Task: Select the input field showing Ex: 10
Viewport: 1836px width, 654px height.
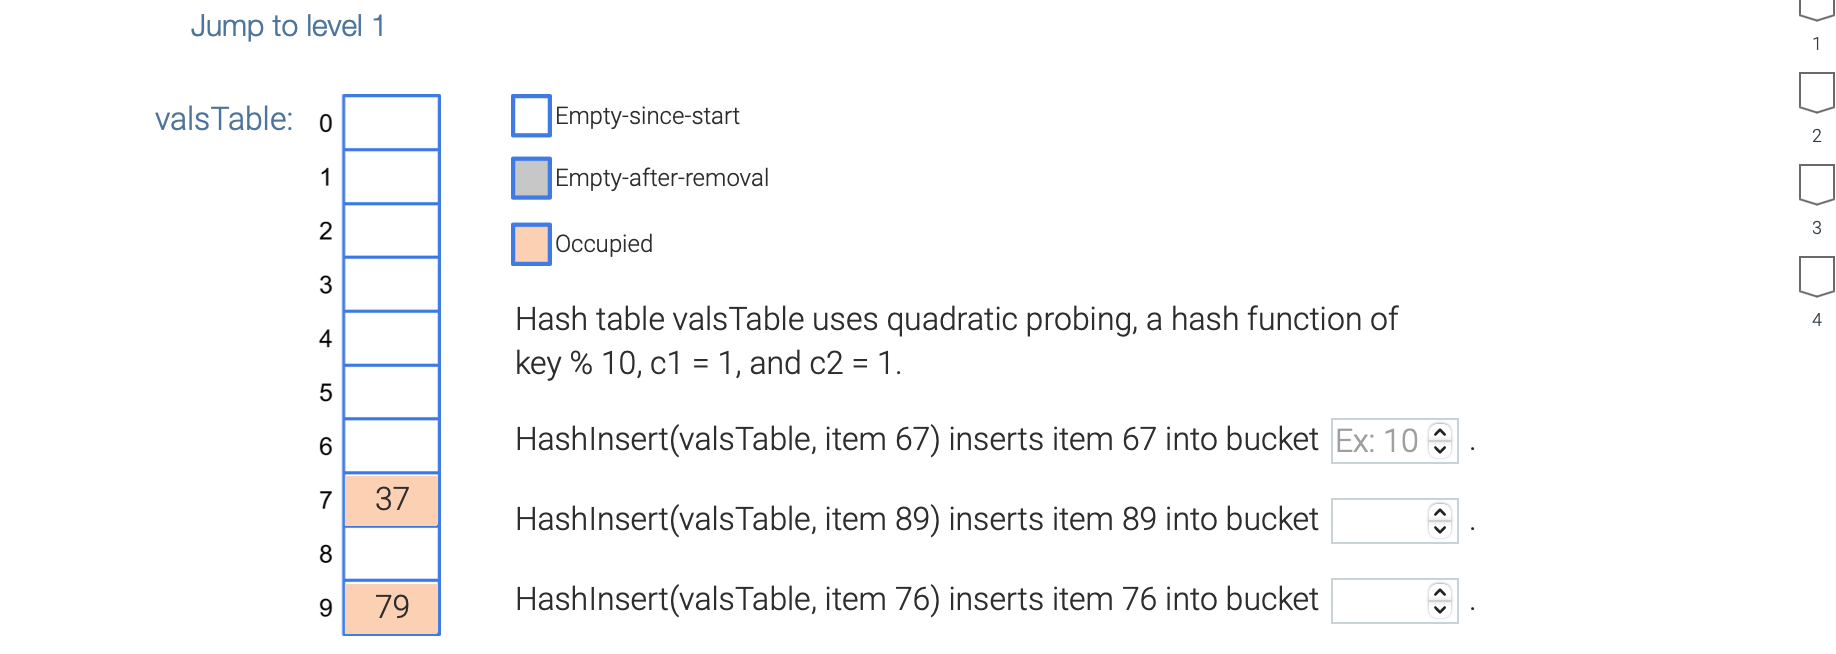Action: [1385, 440]
